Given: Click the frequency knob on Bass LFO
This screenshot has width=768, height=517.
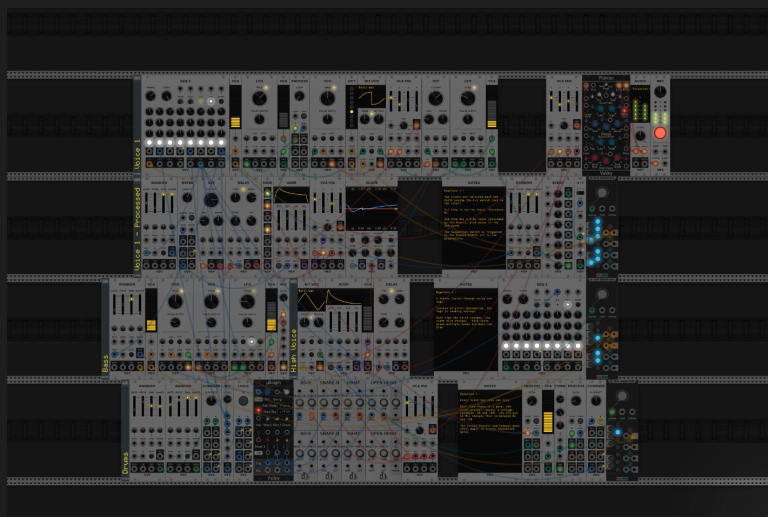Looking at the screenshot, I should [x=247, y=301].
